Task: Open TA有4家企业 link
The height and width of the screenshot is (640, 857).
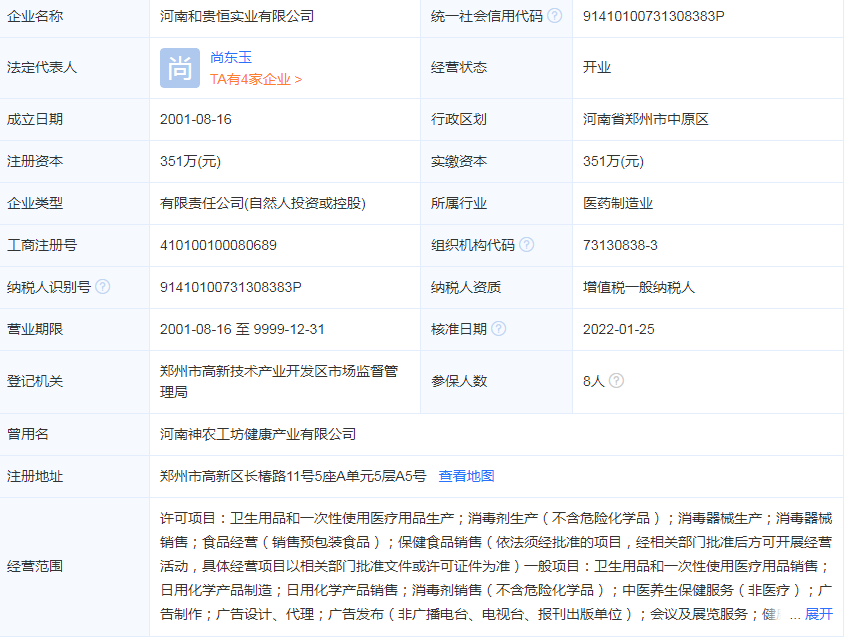Action: [256, 79]
